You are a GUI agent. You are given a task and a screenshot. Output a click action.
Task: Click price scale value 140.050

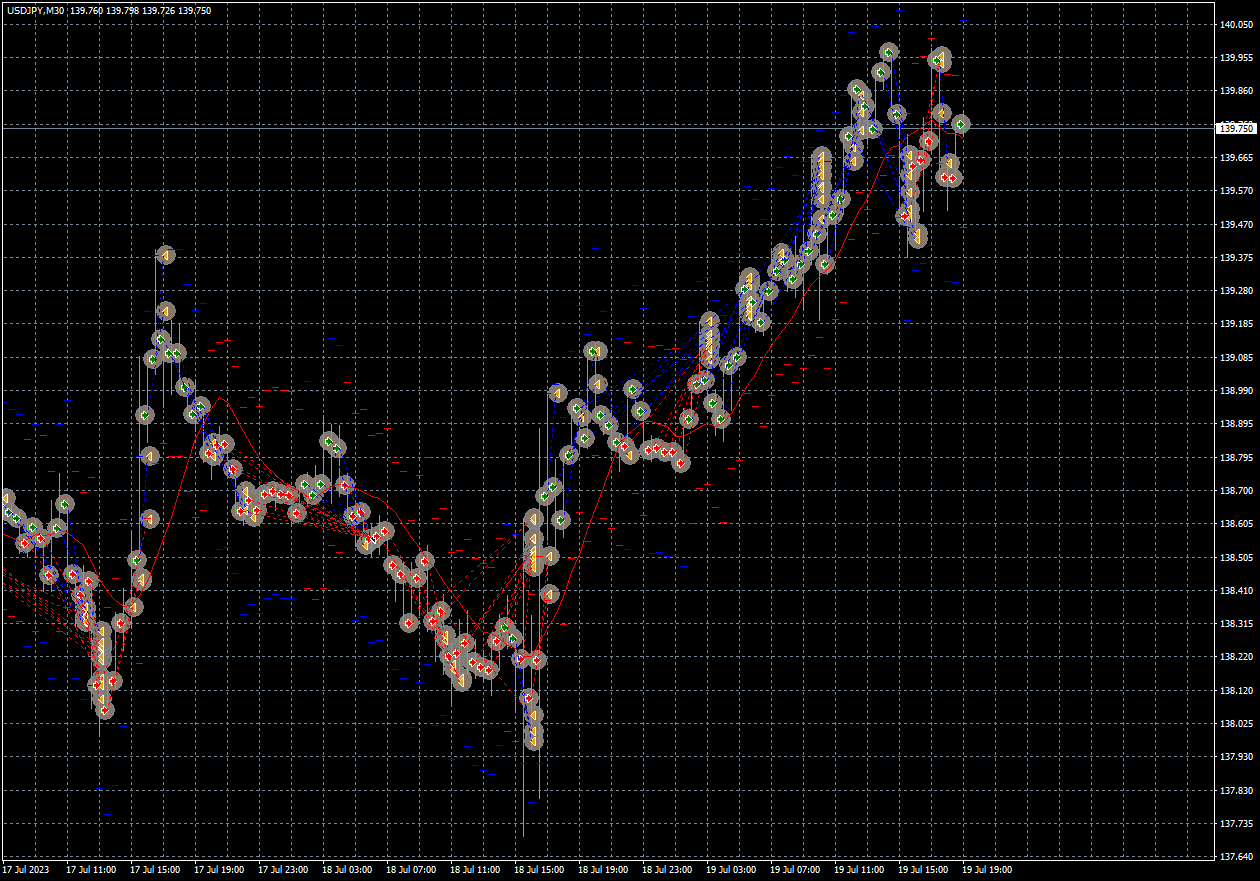(1236, 24)
